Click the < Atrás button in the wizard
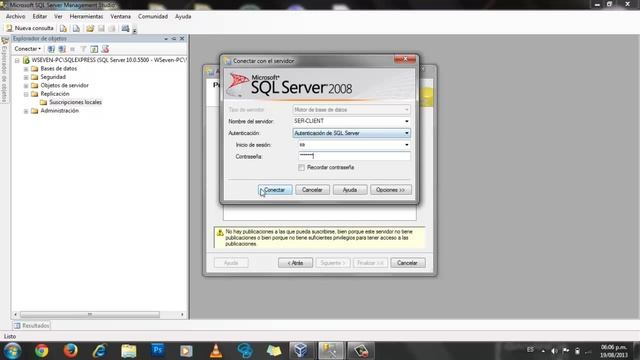 (x=296, y=263)
